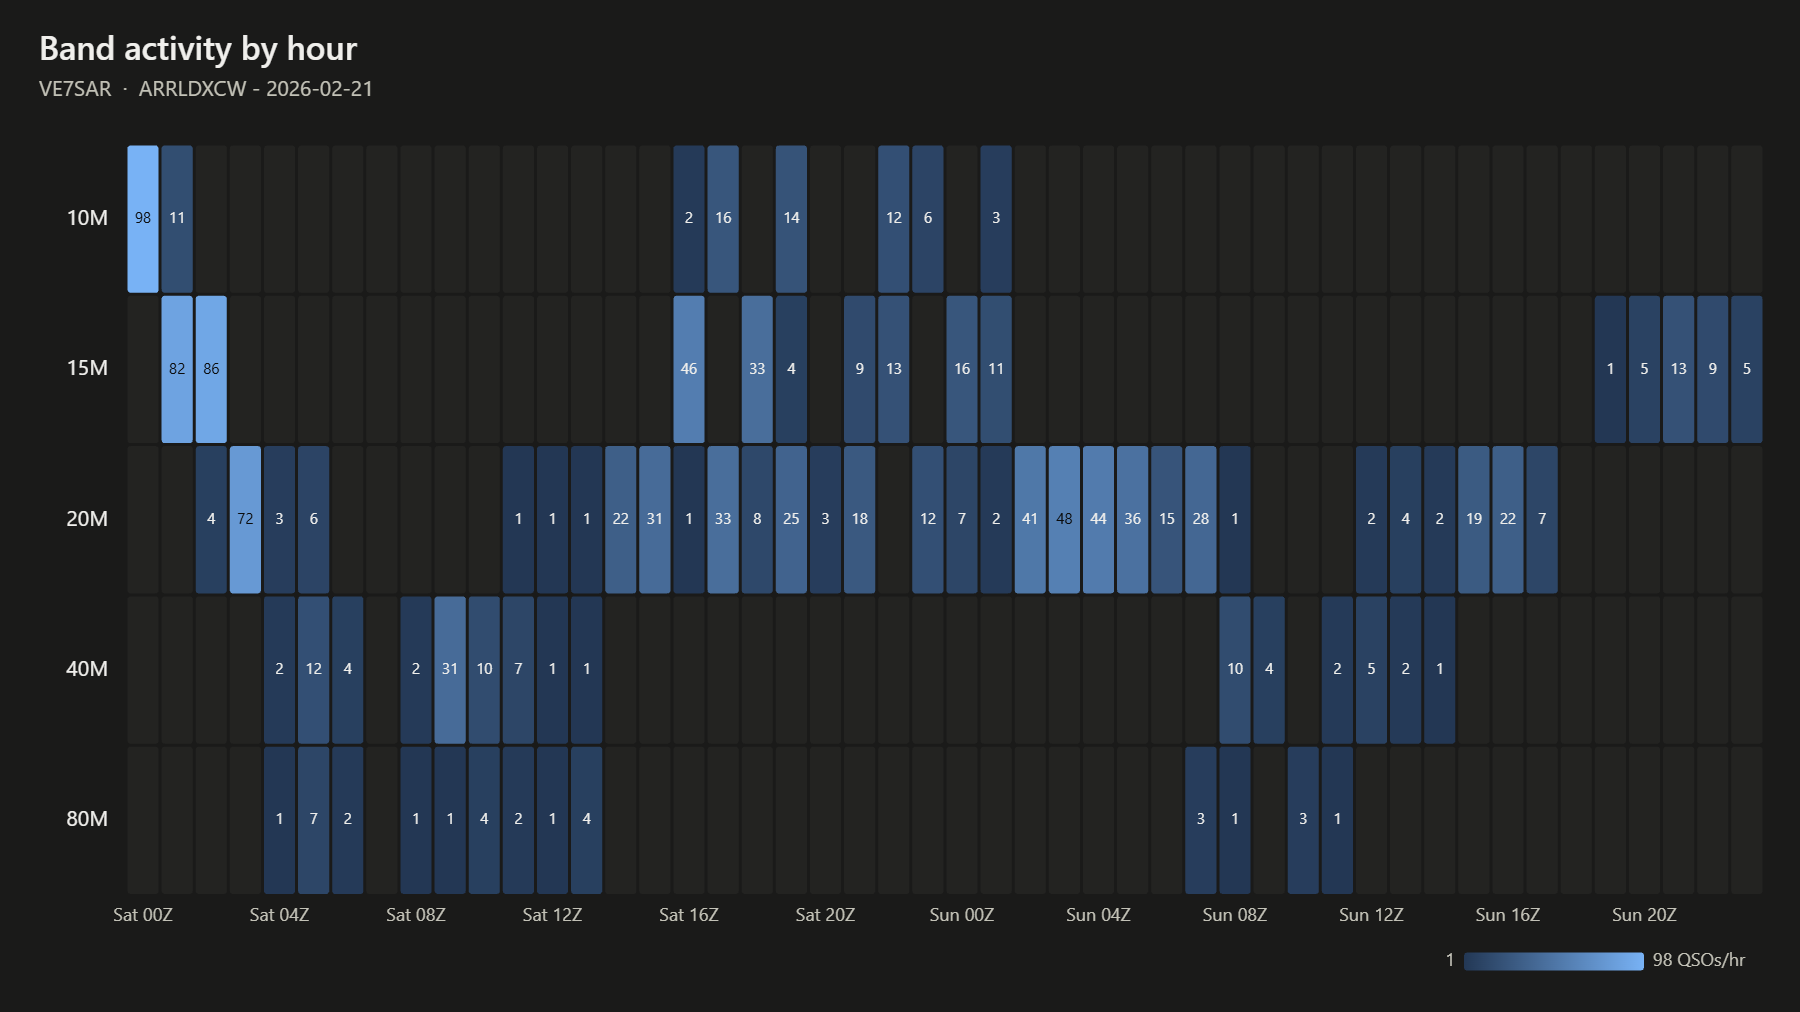Click the 20M cell showing 8
The width and height of the screenshot is (1800, 1012).
tap(757, 519)
